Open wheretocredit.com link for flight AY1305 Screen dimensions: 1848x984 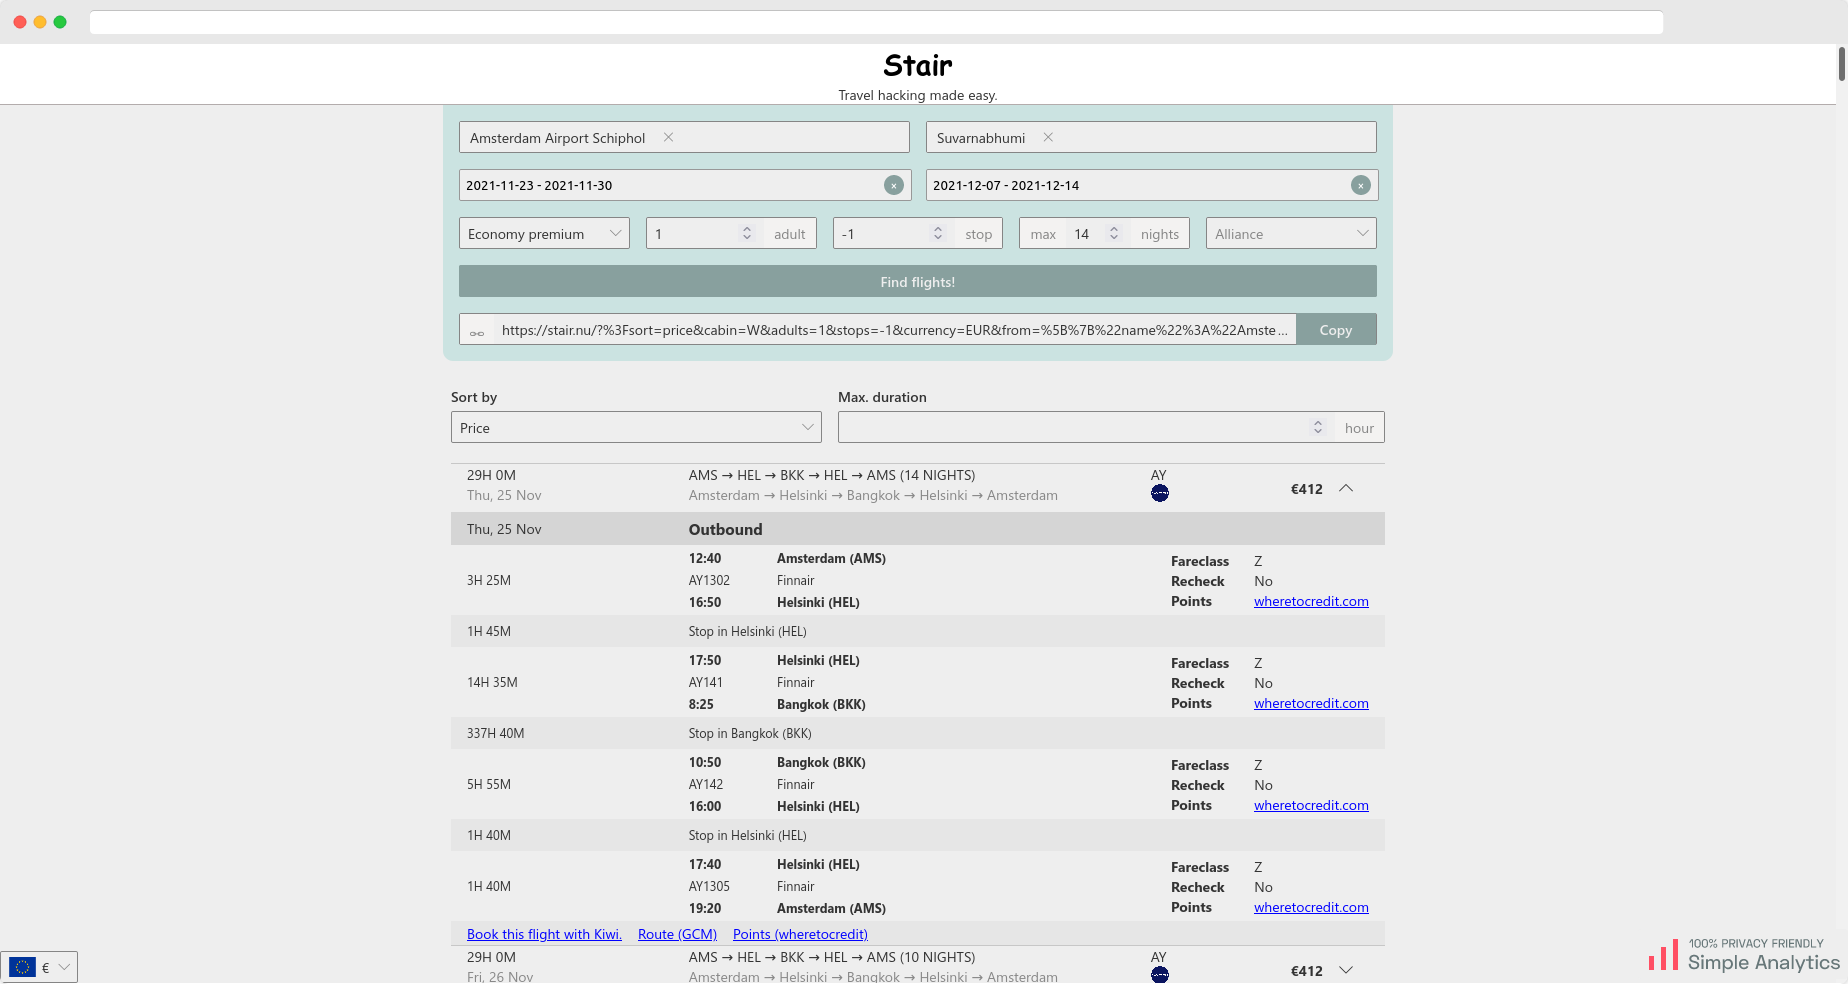[x=1311, y=907]
